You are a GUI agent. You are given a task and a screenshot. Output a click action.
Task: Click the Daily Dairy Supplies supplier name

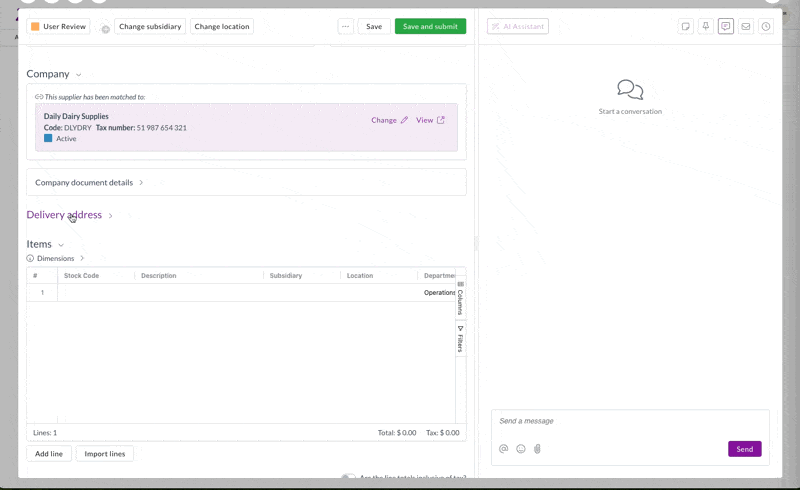click(76, 116)
